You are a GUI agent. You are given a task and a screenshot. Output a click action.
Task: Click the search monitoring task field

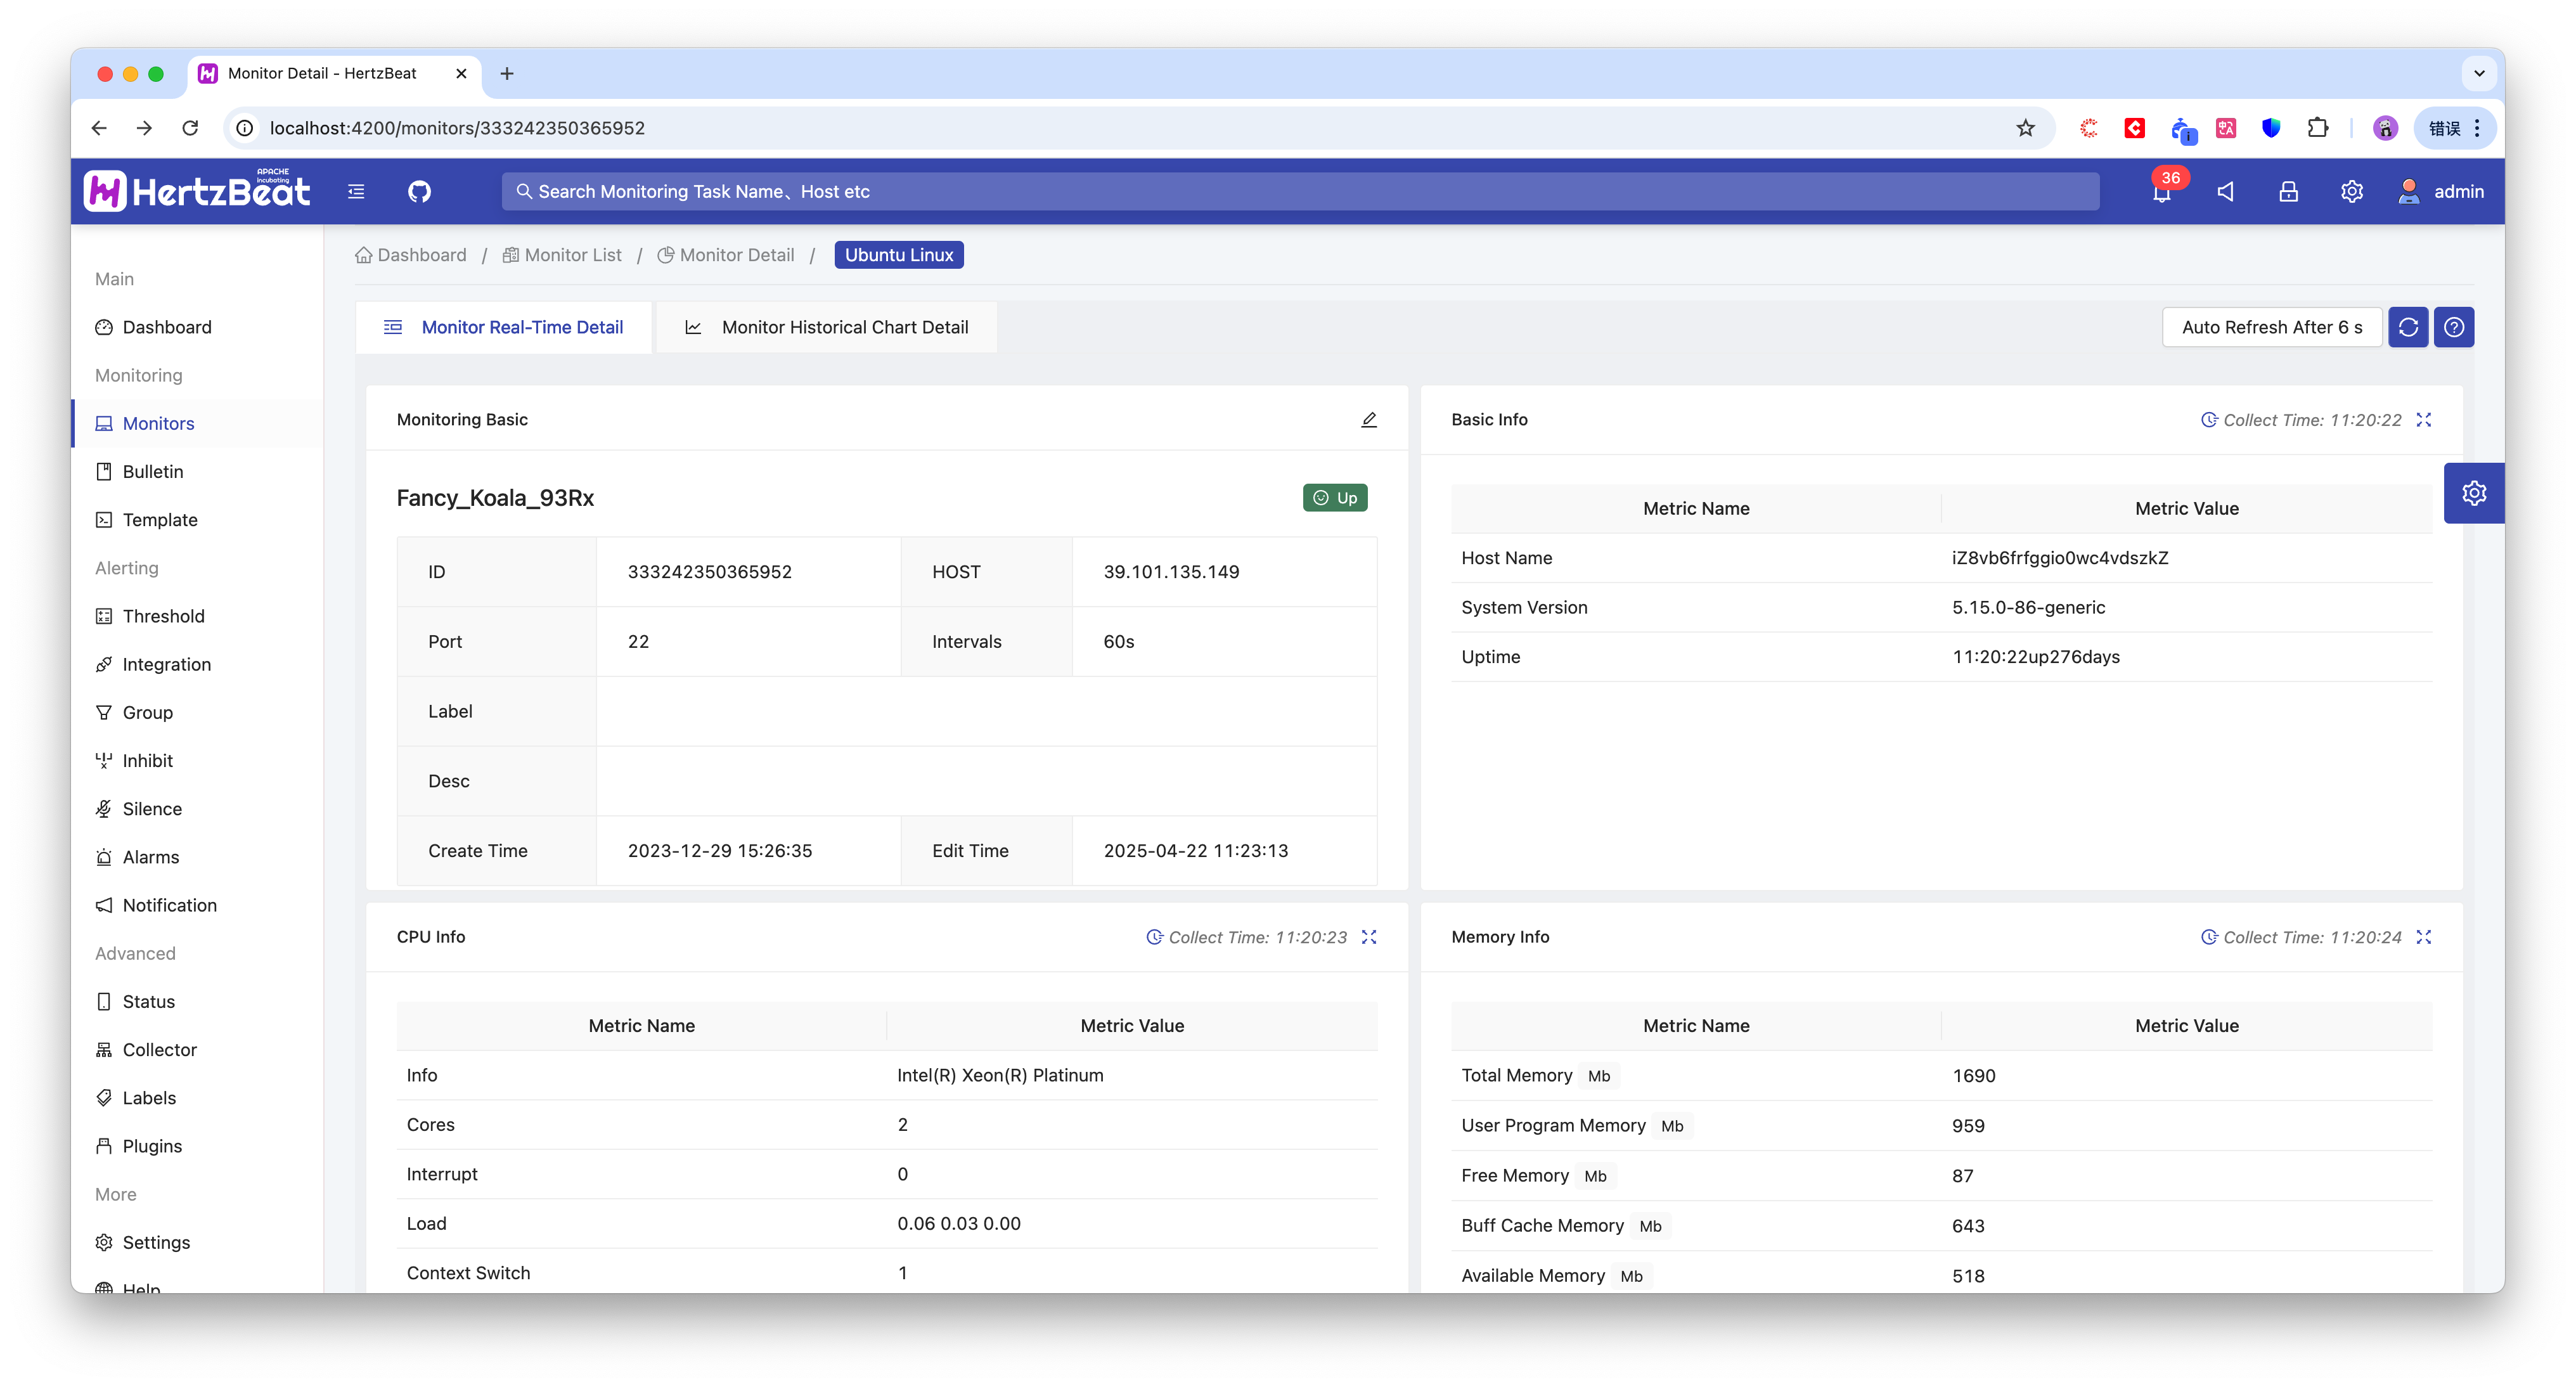[x=1300, y=191]
